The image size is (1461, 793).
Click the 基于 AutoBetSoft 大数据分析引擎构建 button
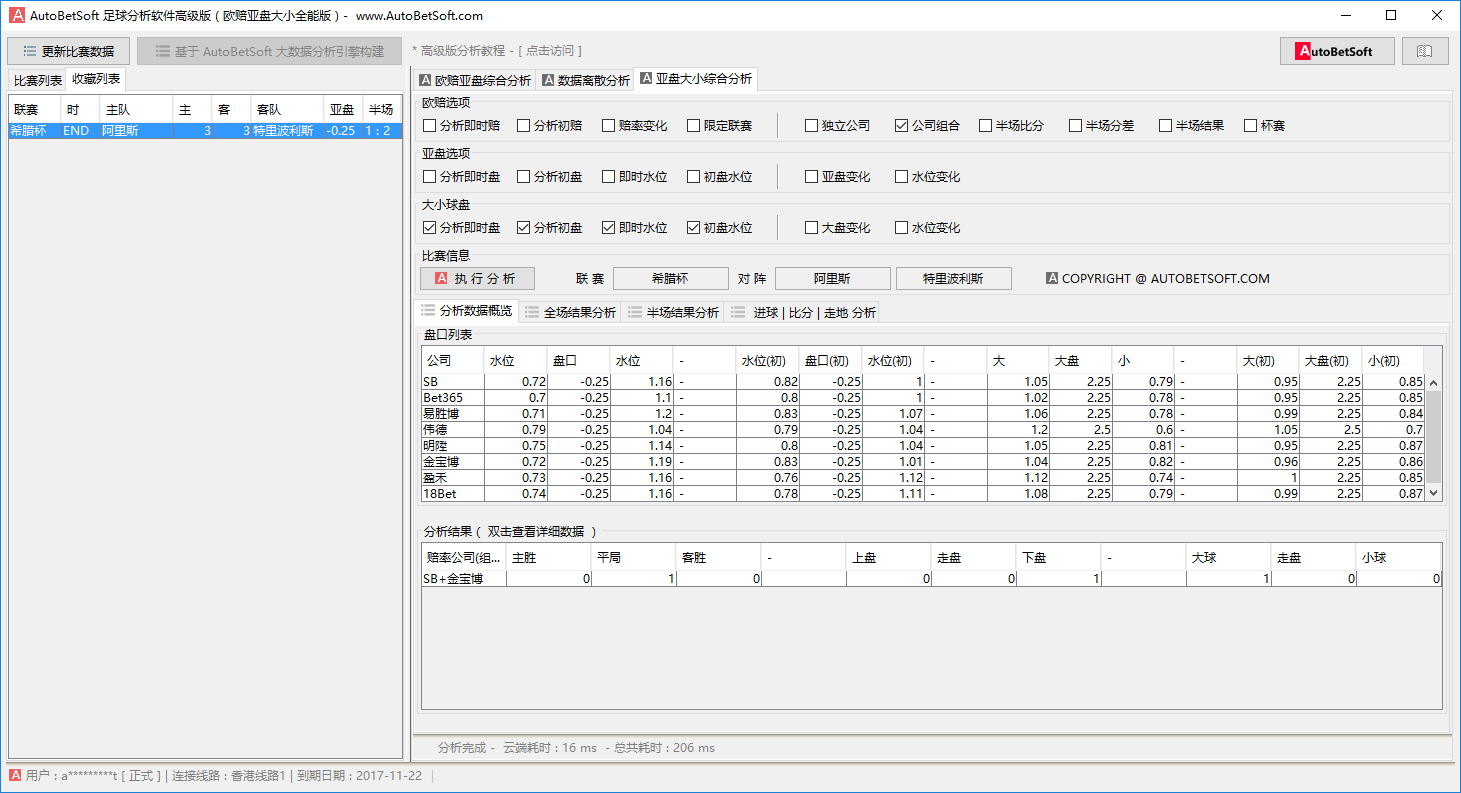click(x=270, y=51)
